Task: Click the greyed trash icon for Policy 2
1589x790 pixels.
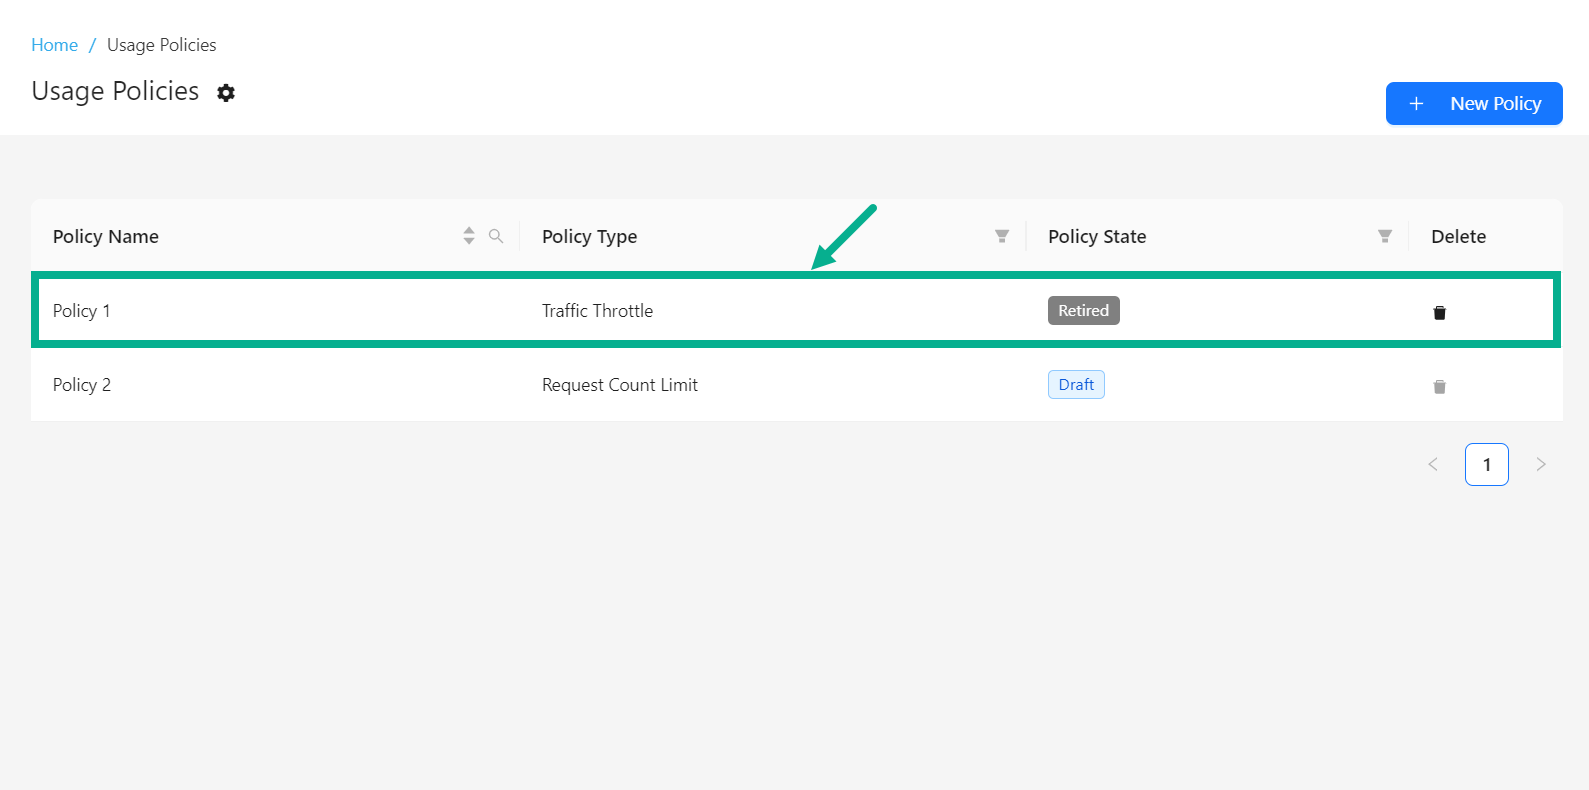Action: coord(1439,386)
